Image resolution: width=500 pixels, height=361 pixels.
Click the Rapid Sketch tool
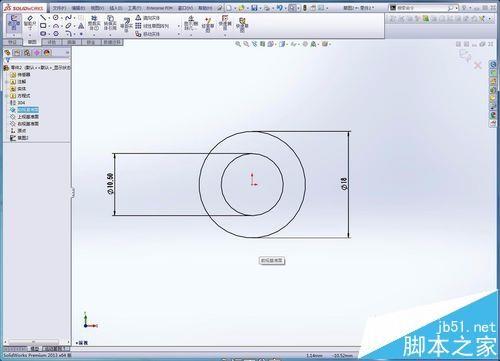242,24
